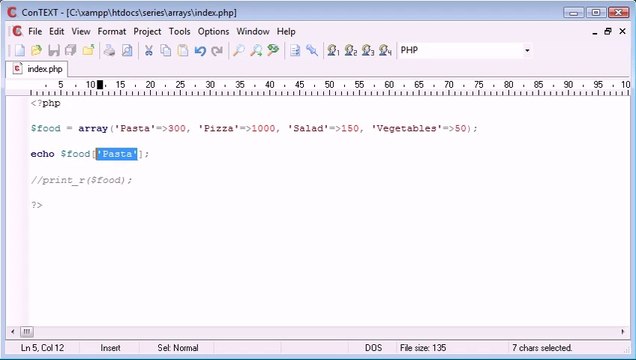
Task: Open Print Preview icon
Action: click(x=127, y=50)
